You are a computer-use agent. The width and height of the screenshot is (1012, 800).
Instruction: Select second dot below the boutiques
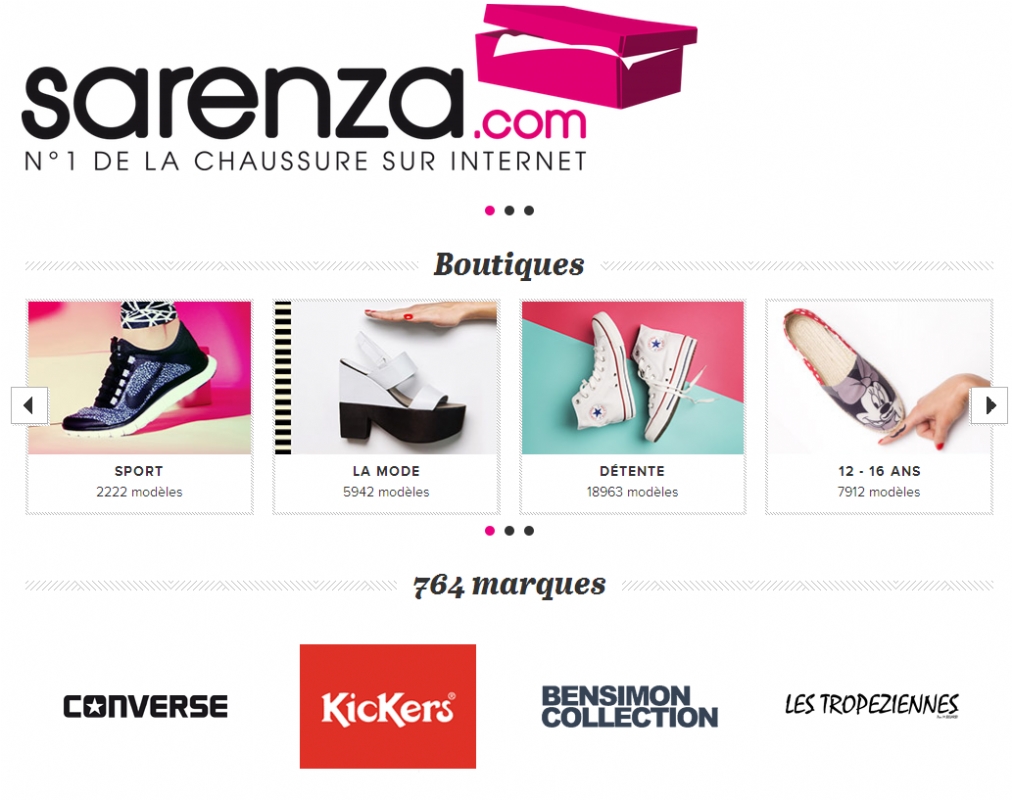509,530
